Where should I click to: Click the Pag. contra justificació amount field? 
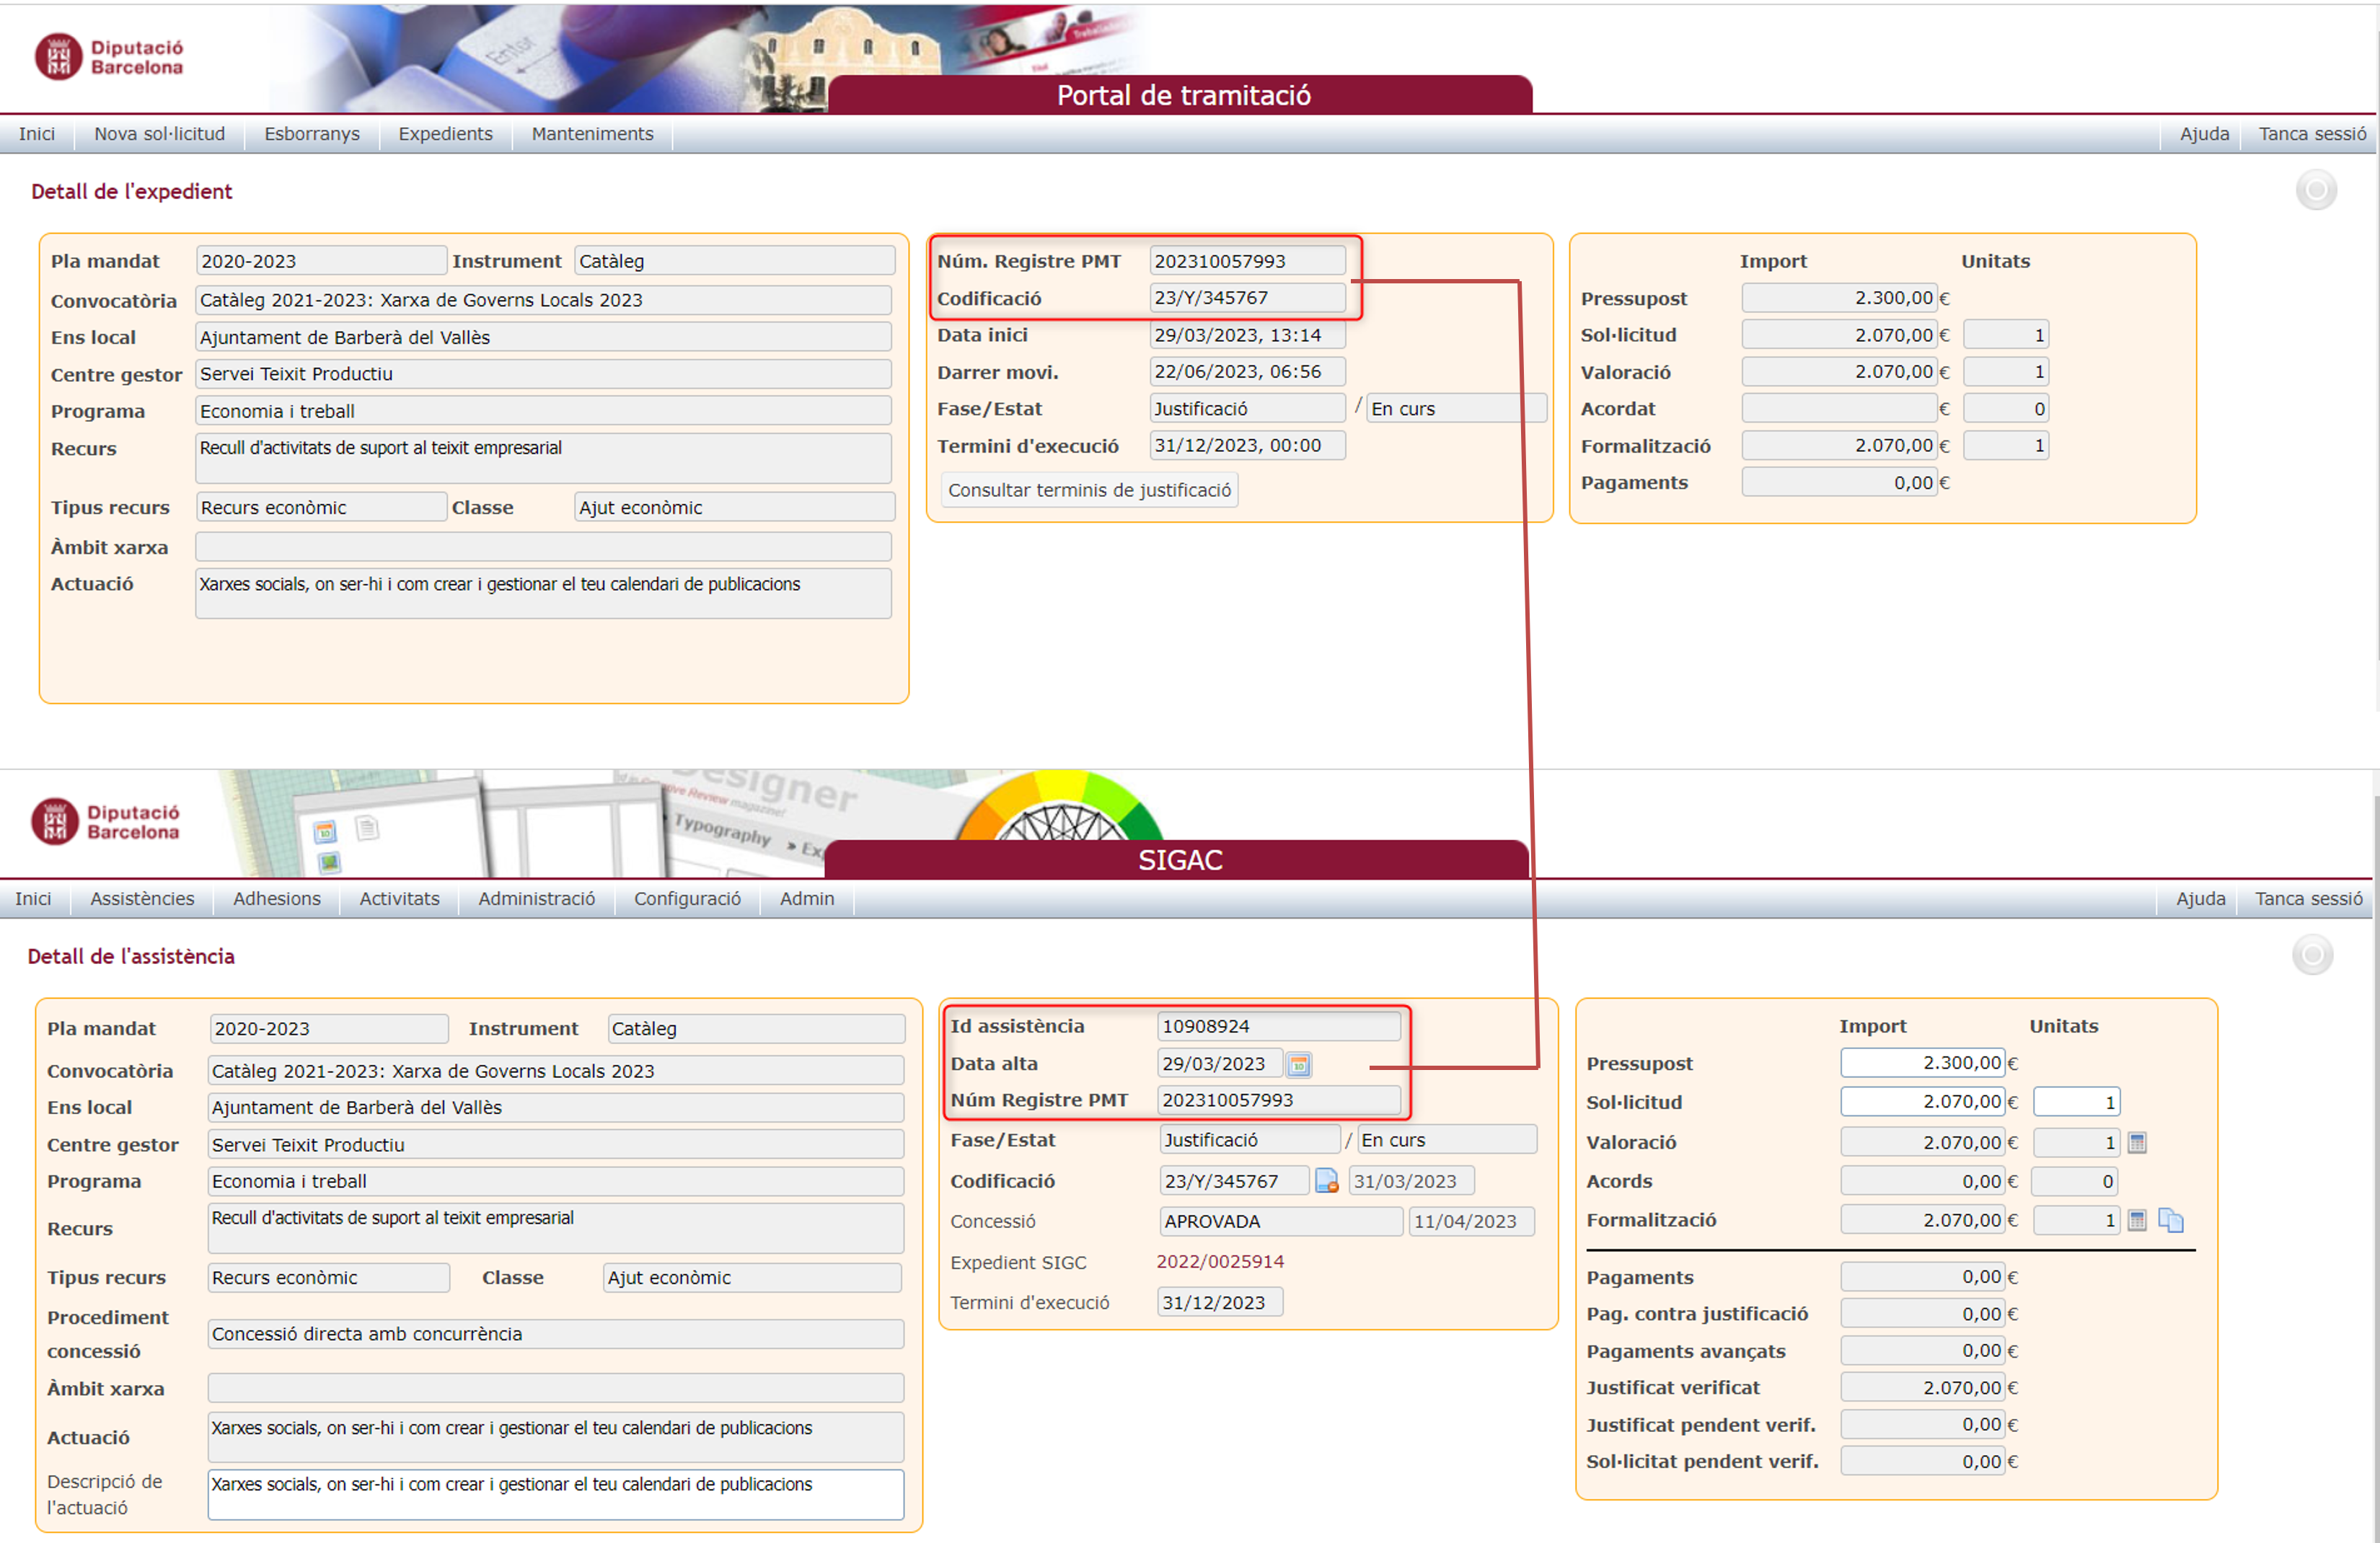[x=1922, y=1314]
